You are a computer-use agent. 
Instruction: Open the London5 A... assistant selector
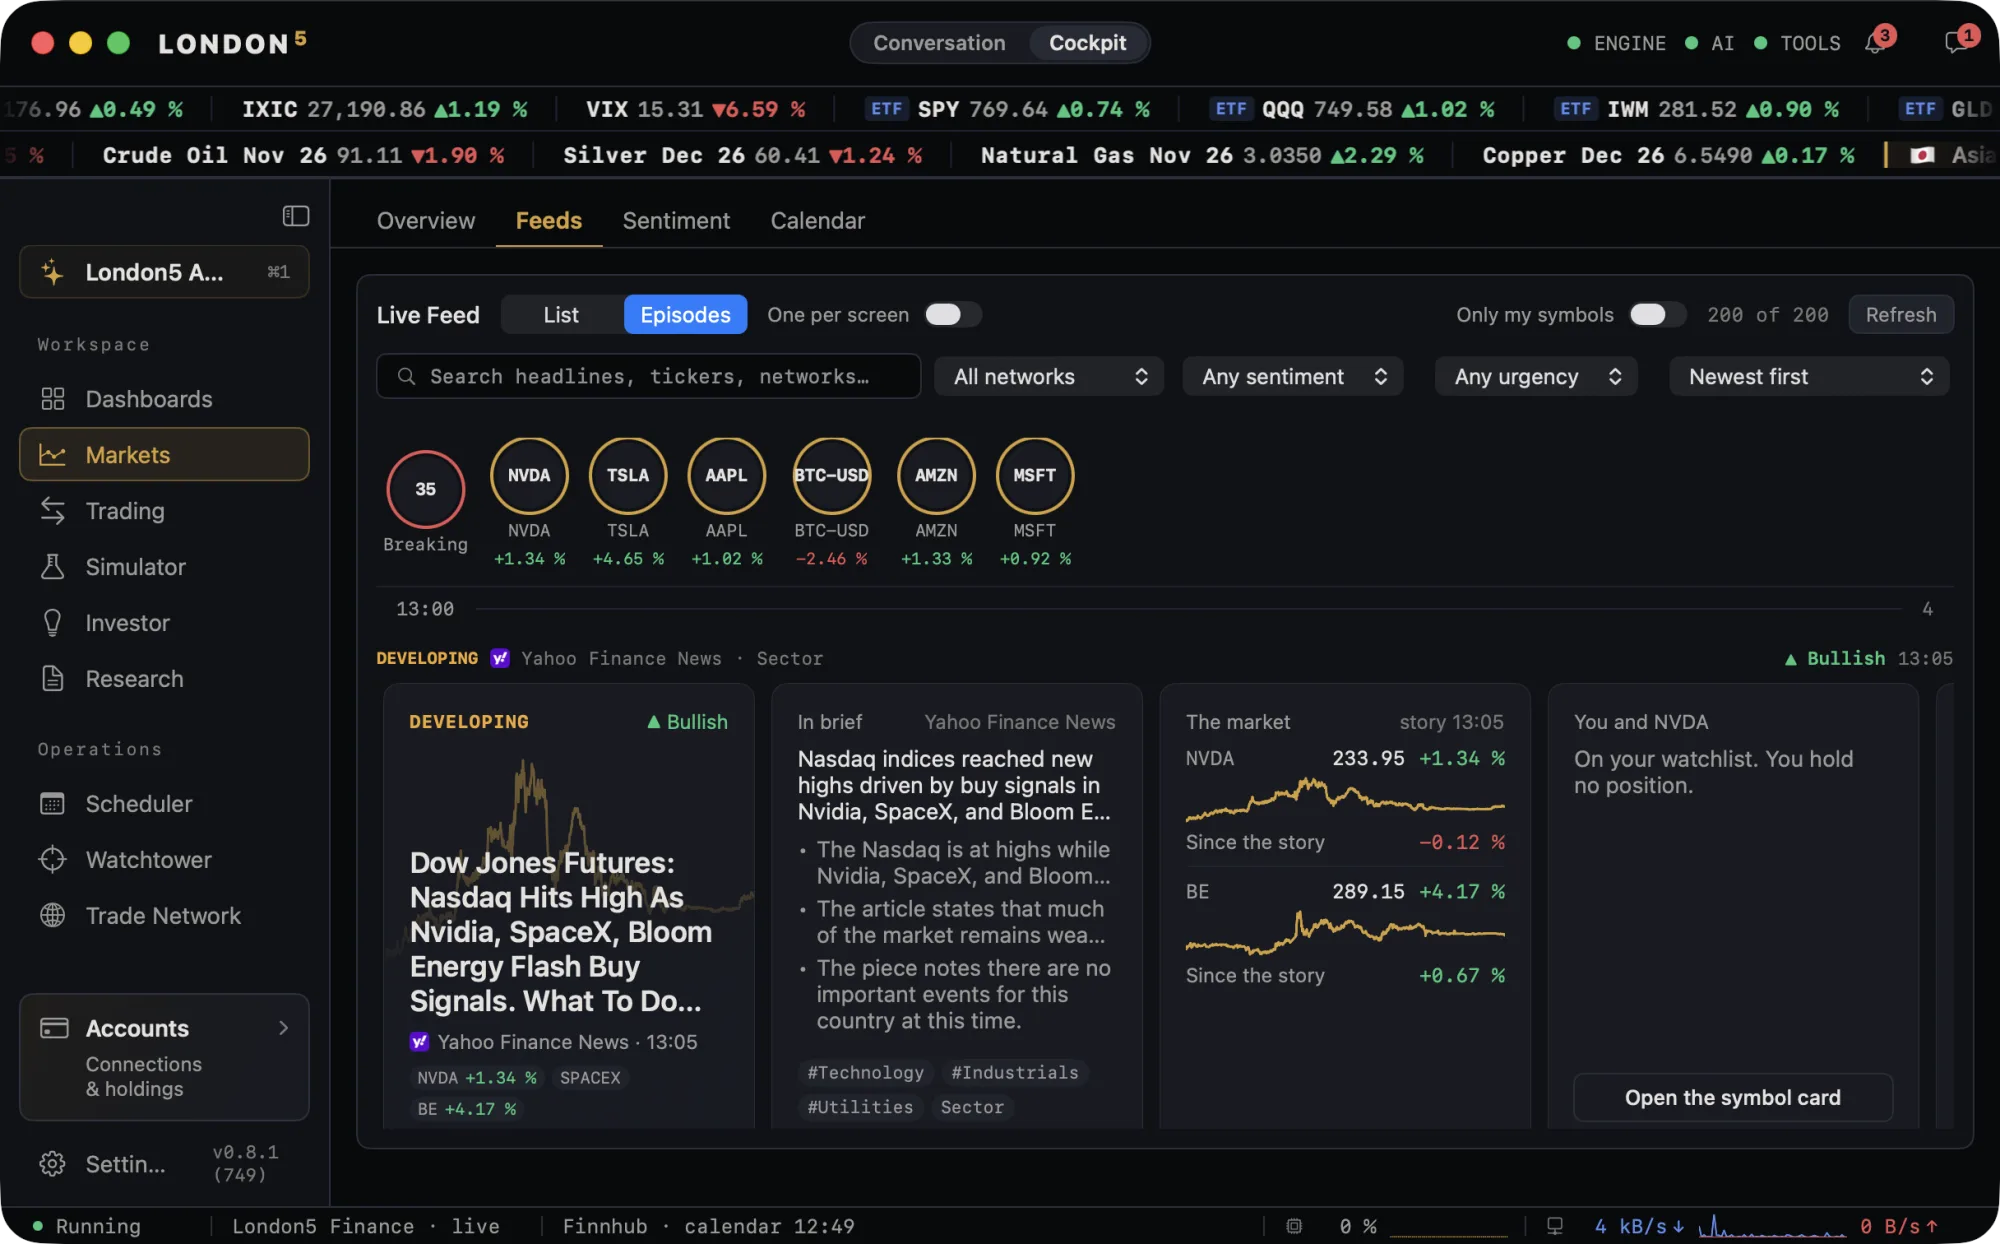tap(164, 272)
